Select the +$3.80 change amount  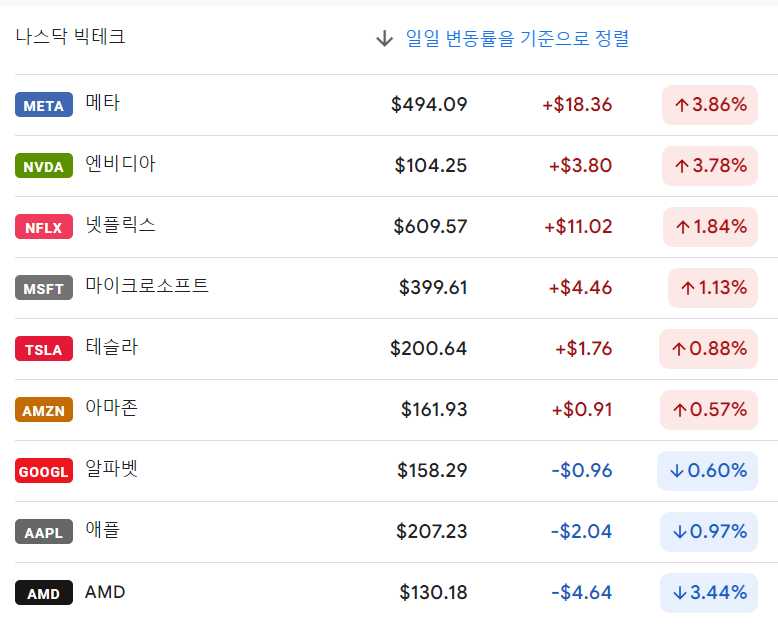point(580,166)
